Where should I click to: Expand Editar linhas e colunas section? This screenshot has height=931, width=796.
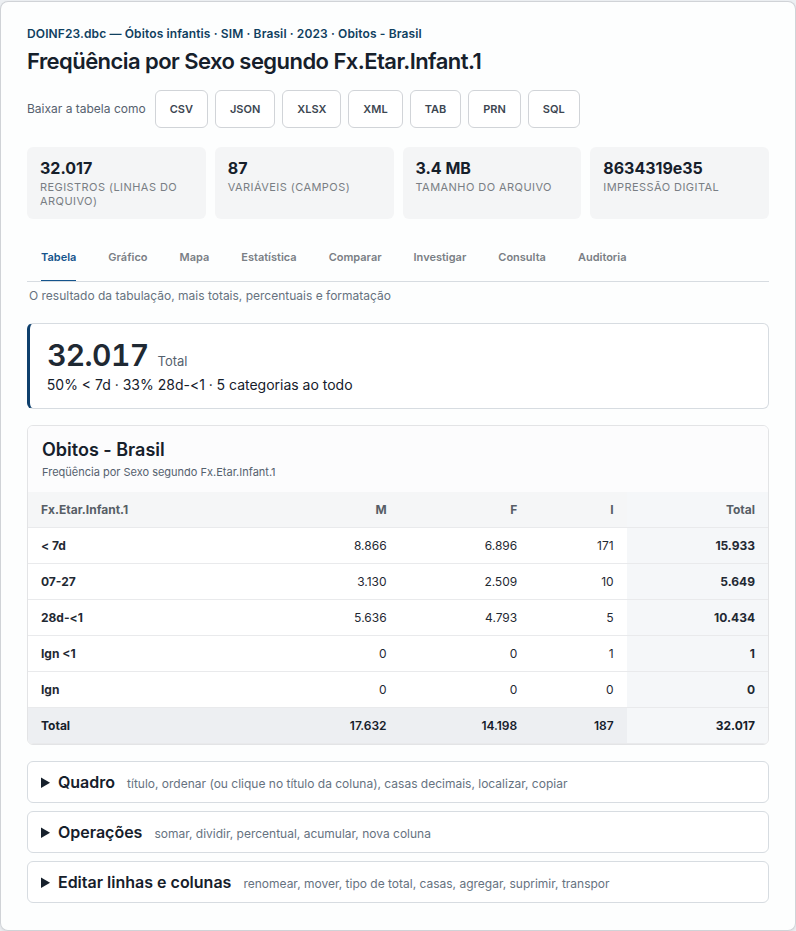pyautogui.click(x=398, y=882)
